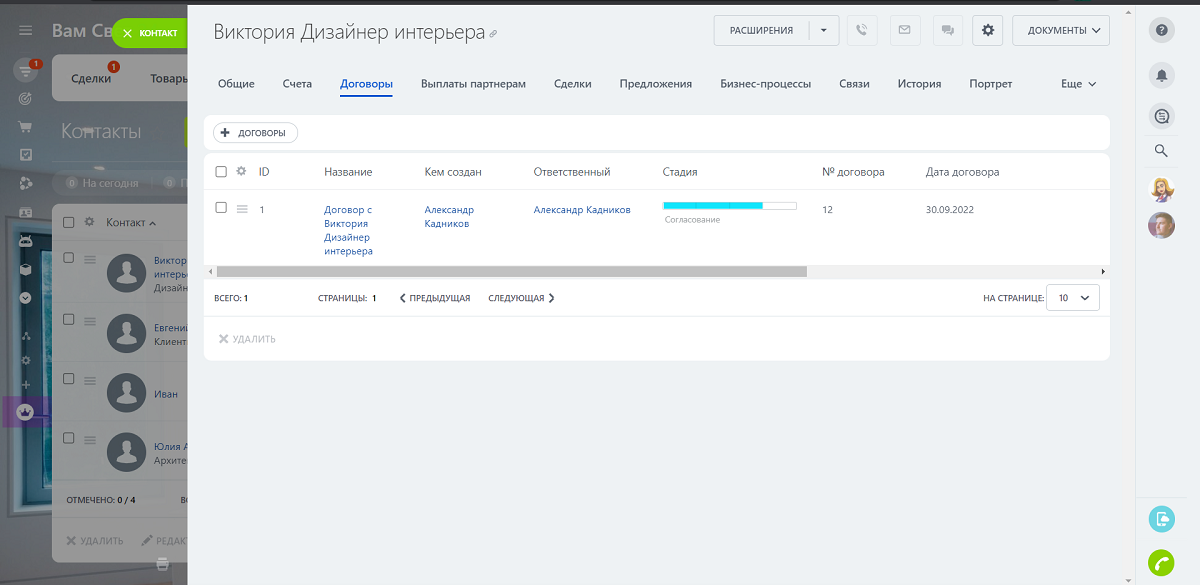Click the phone call icon in header
The image size is (1200, 585).
(862, 31)
